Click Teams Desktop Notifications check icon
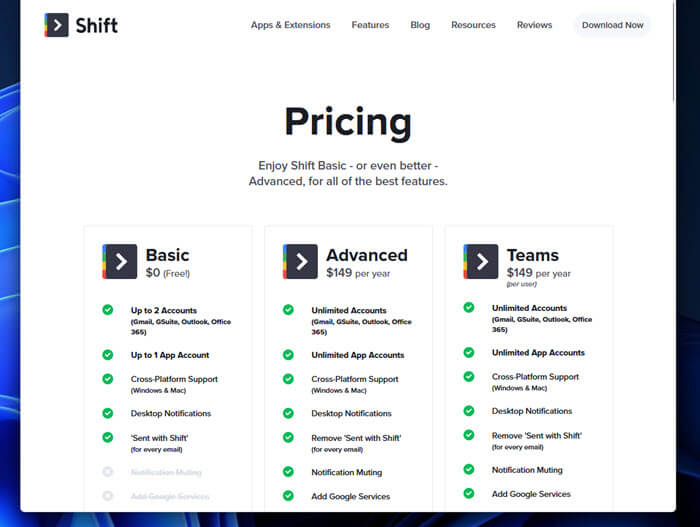The width and height of the screenshot is (700, 527). click(469, 411)
